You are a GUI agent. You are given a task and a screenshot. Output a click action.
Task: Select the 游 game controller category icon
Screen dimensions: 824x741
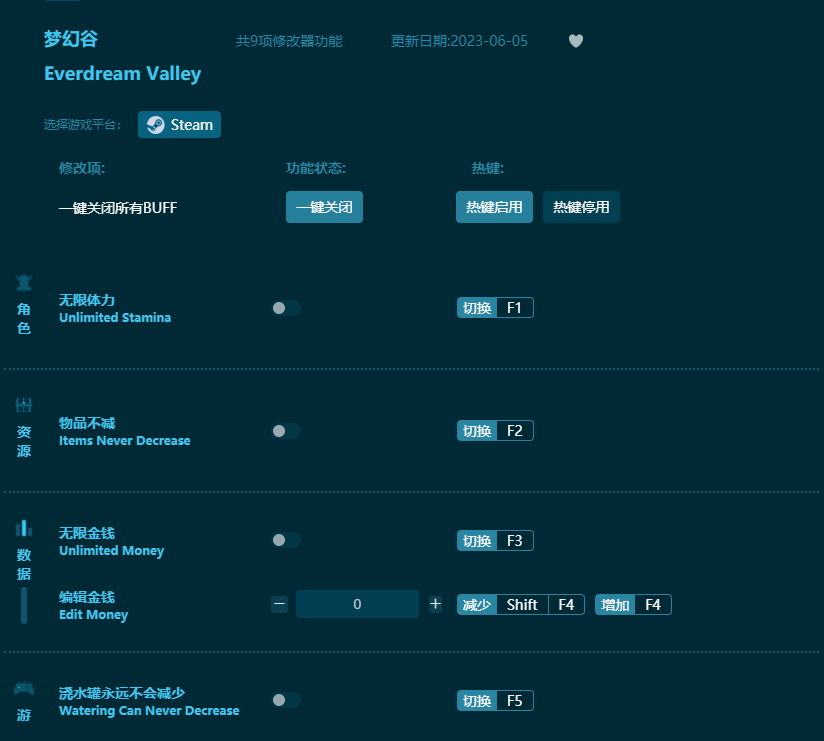pyautogui.click(x=24, y=688)
